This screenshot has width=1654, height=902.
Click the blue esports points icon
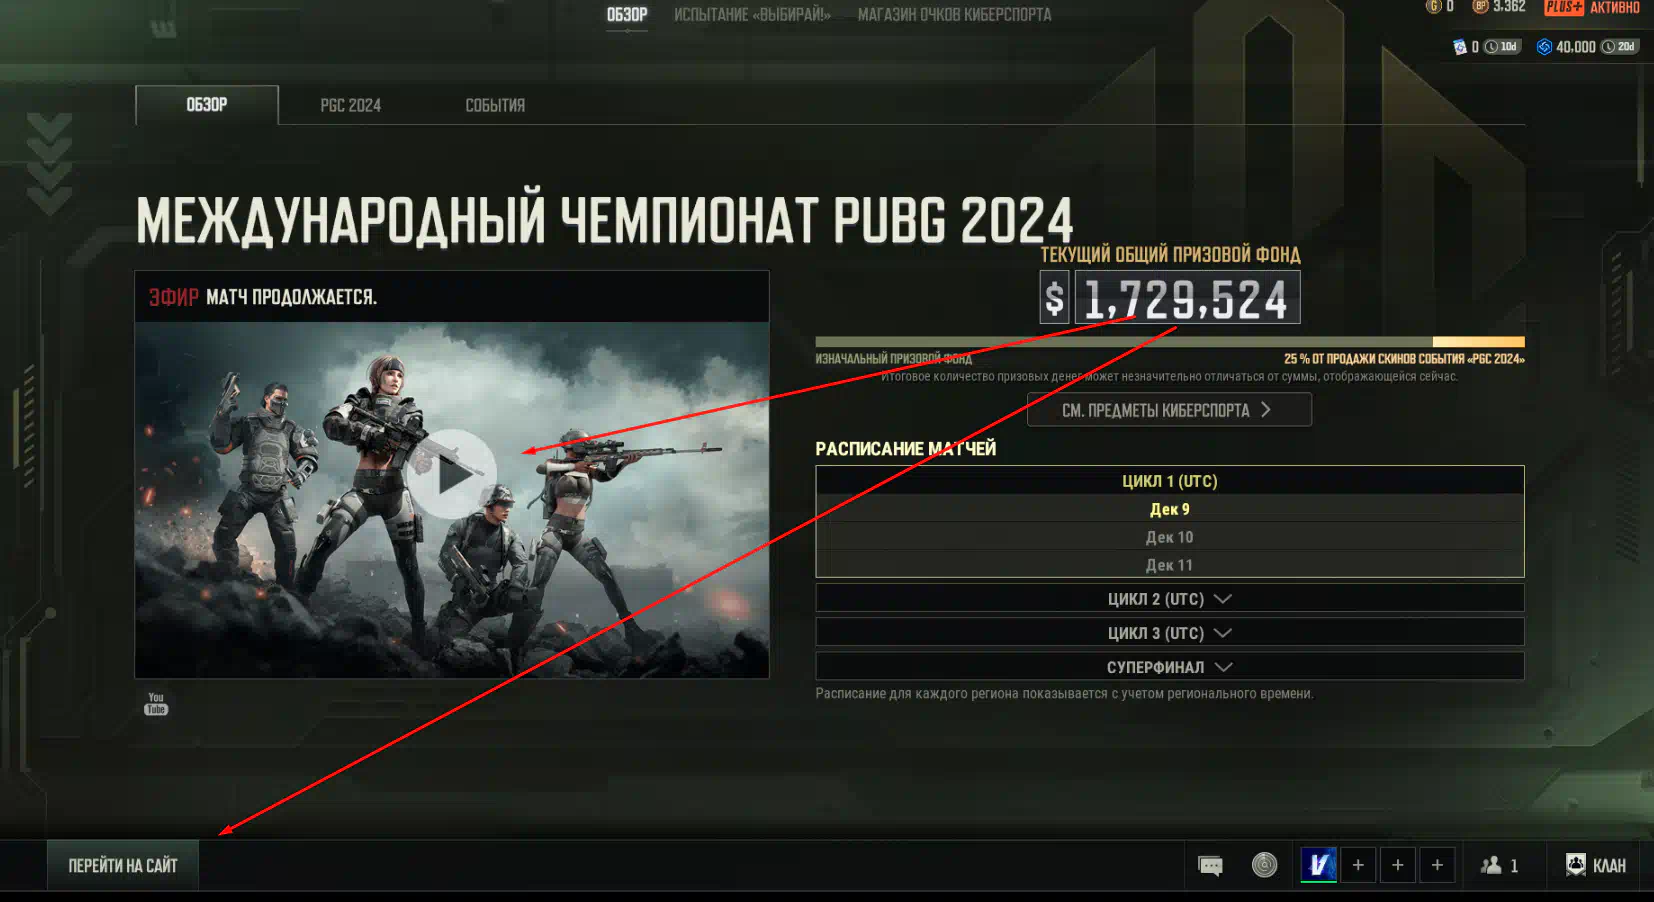coord(1544,47)
